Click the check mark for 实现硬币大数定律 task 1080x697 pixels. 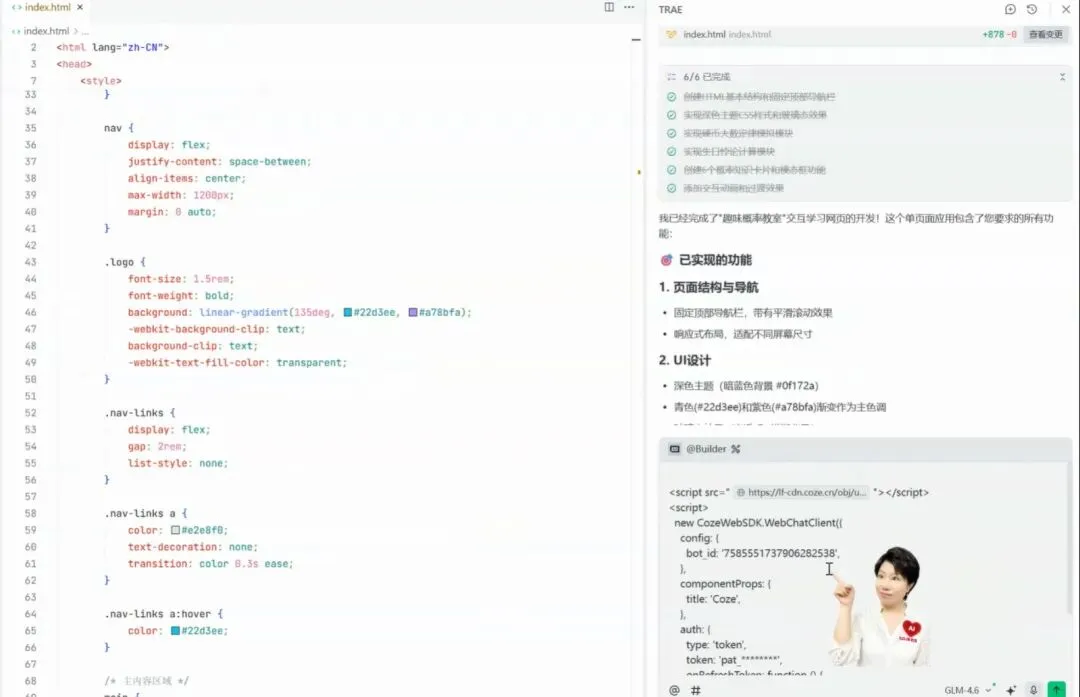672,134
